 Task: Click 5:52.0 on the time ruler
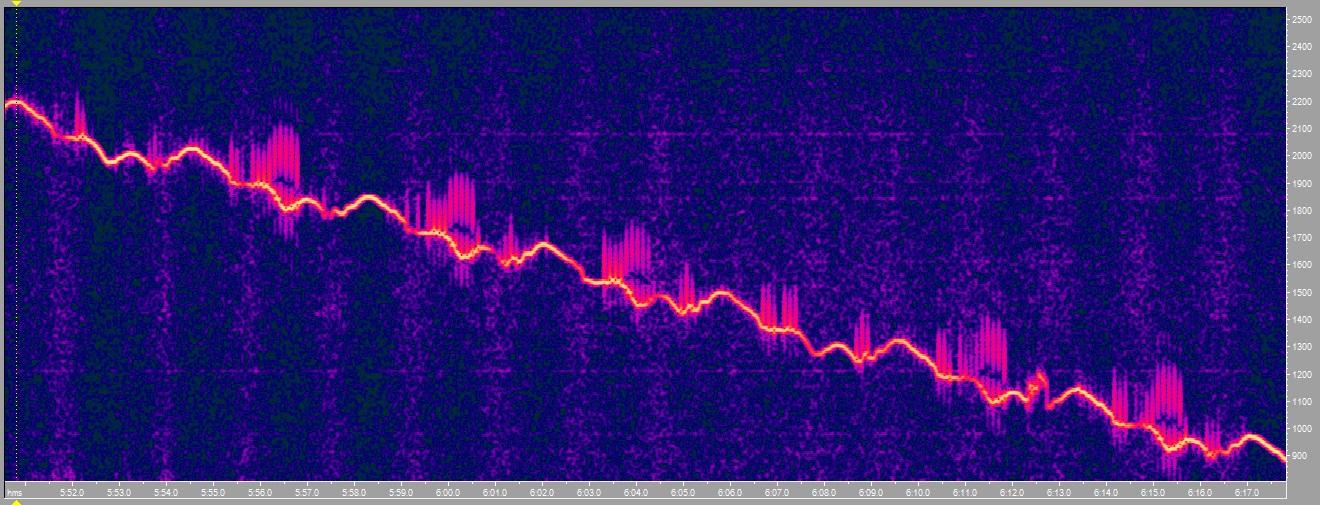point(72,493)
